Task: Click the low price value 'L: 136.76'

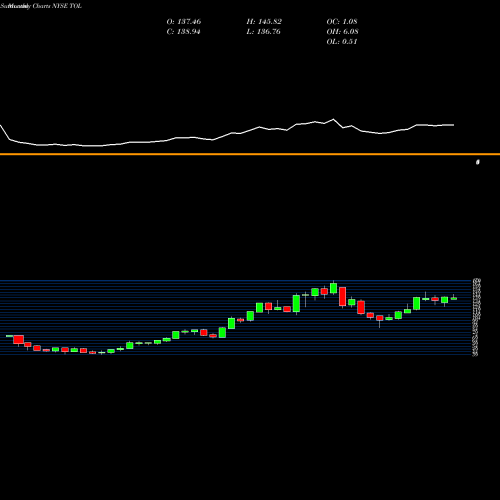Action: click(x=263, y=32)
